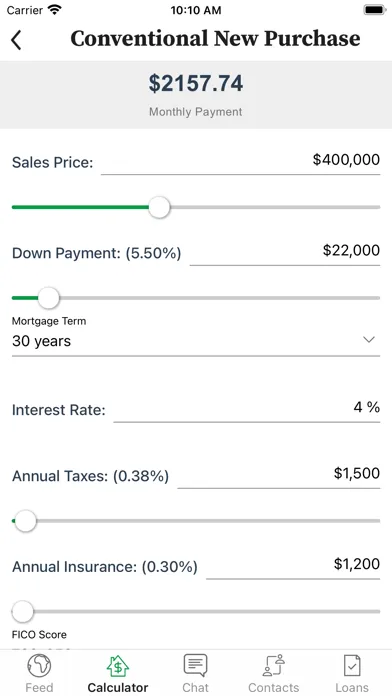Viewport: 392px width, 696px height.
Task: Open the Loans document icon
Action: pyautogui.click(x=352, y=665)
